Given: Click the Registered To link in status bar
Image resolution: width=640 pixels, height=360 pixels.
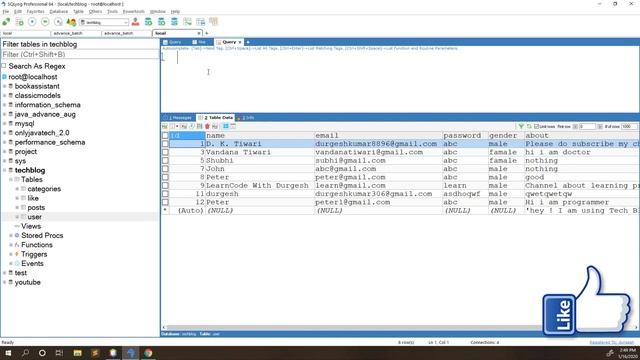Looking at the screenshot, I should coord(612,342).
